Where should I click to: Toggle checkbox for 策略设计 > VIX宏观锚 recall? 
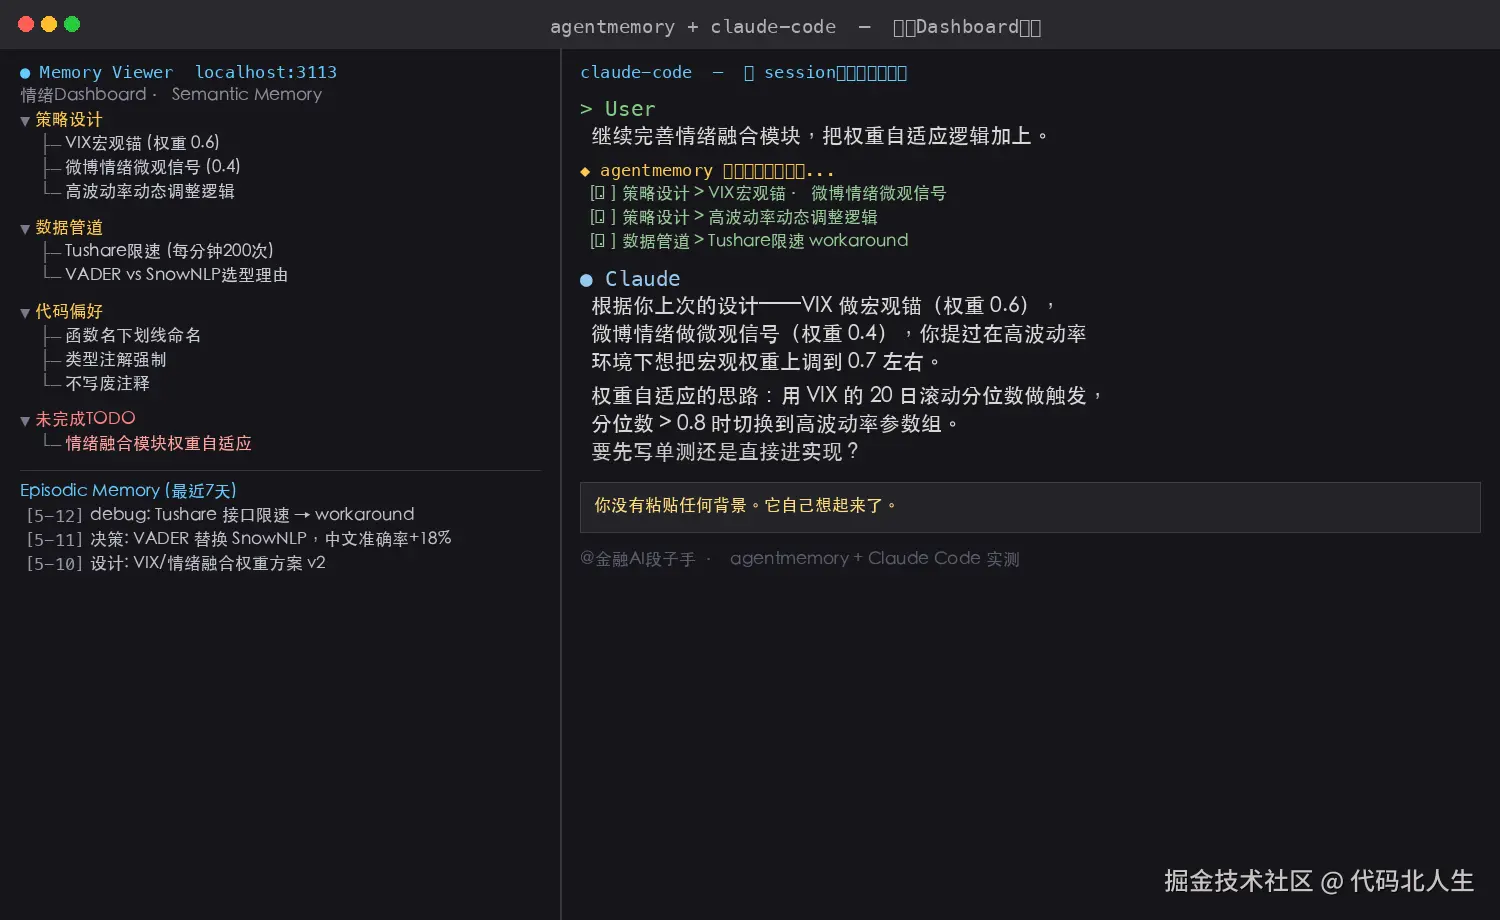pyautogui.click(x=602, y=193)
